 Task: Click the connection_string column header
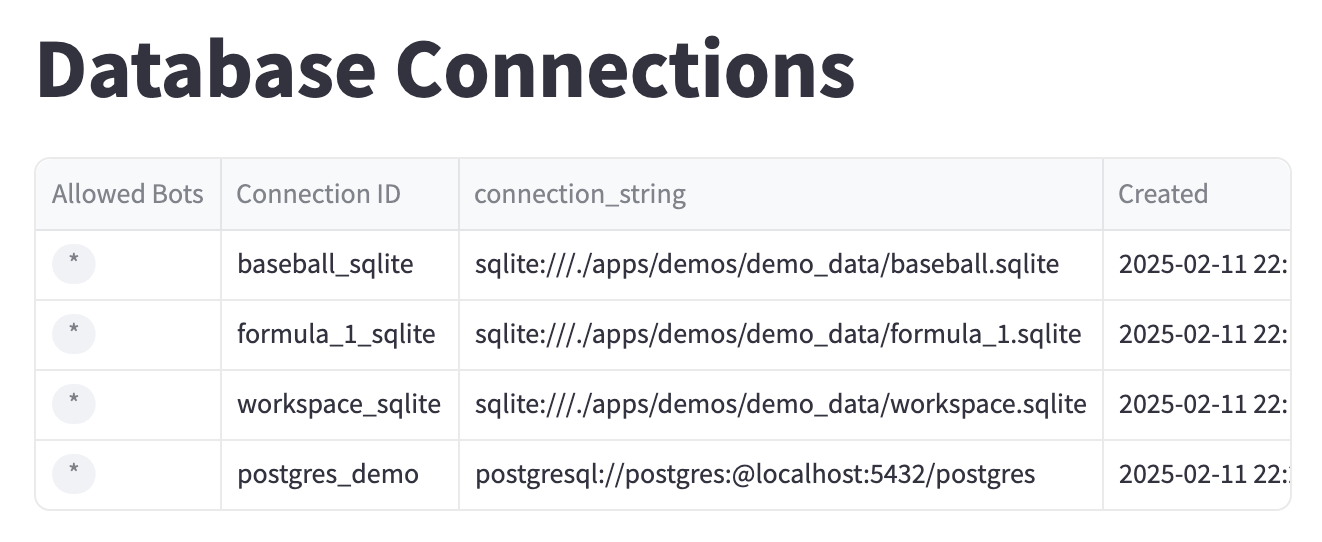tap(781, 194)
